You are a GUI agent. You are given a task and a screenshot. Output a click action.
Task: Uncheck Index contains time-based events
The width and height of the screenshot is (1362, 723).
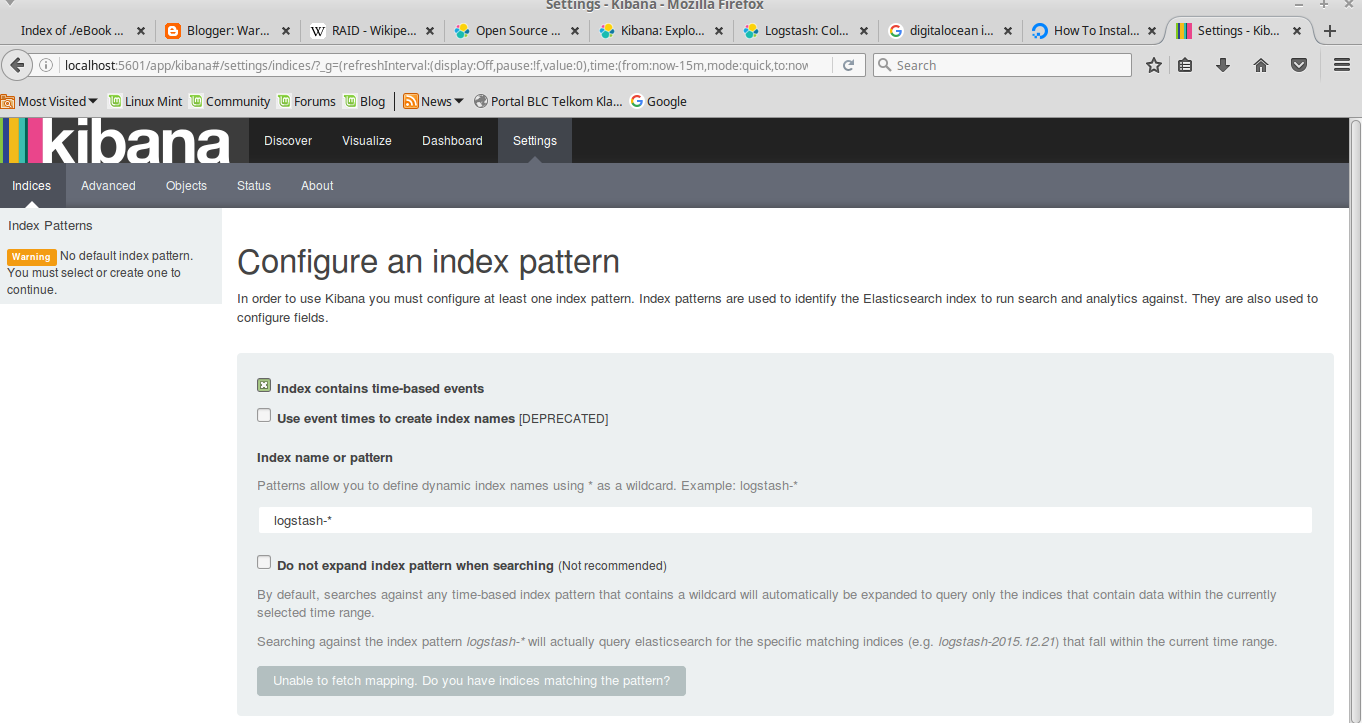pos(263,384)
